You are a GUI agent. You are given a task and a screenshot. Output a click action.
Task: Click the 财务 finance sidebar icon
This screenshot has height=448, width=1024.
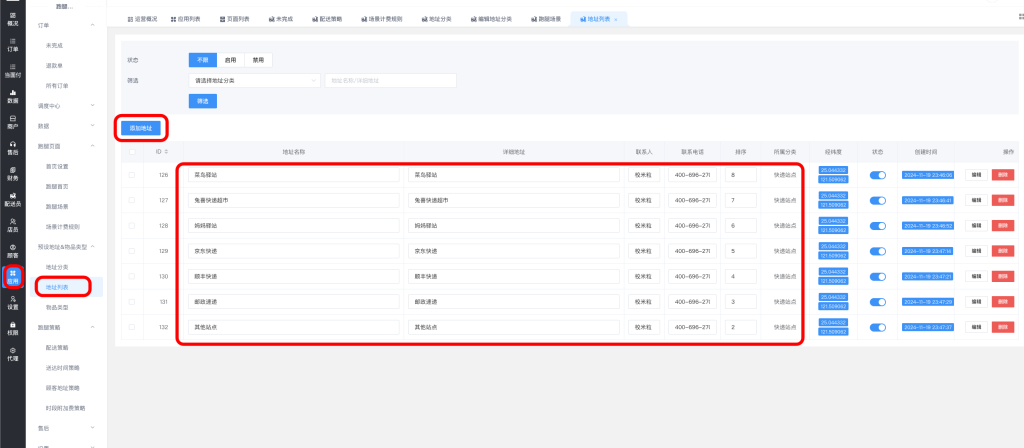click(13, 175)
